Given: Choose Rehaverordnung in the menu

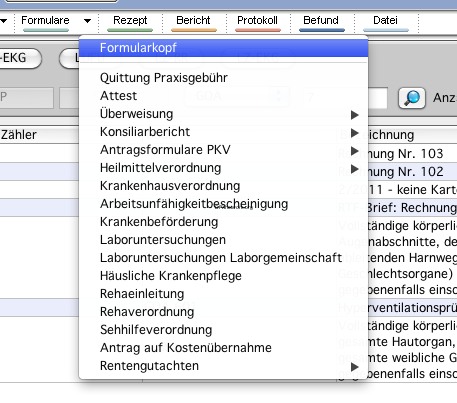Looking at the screenshot, I should (223, 312).
